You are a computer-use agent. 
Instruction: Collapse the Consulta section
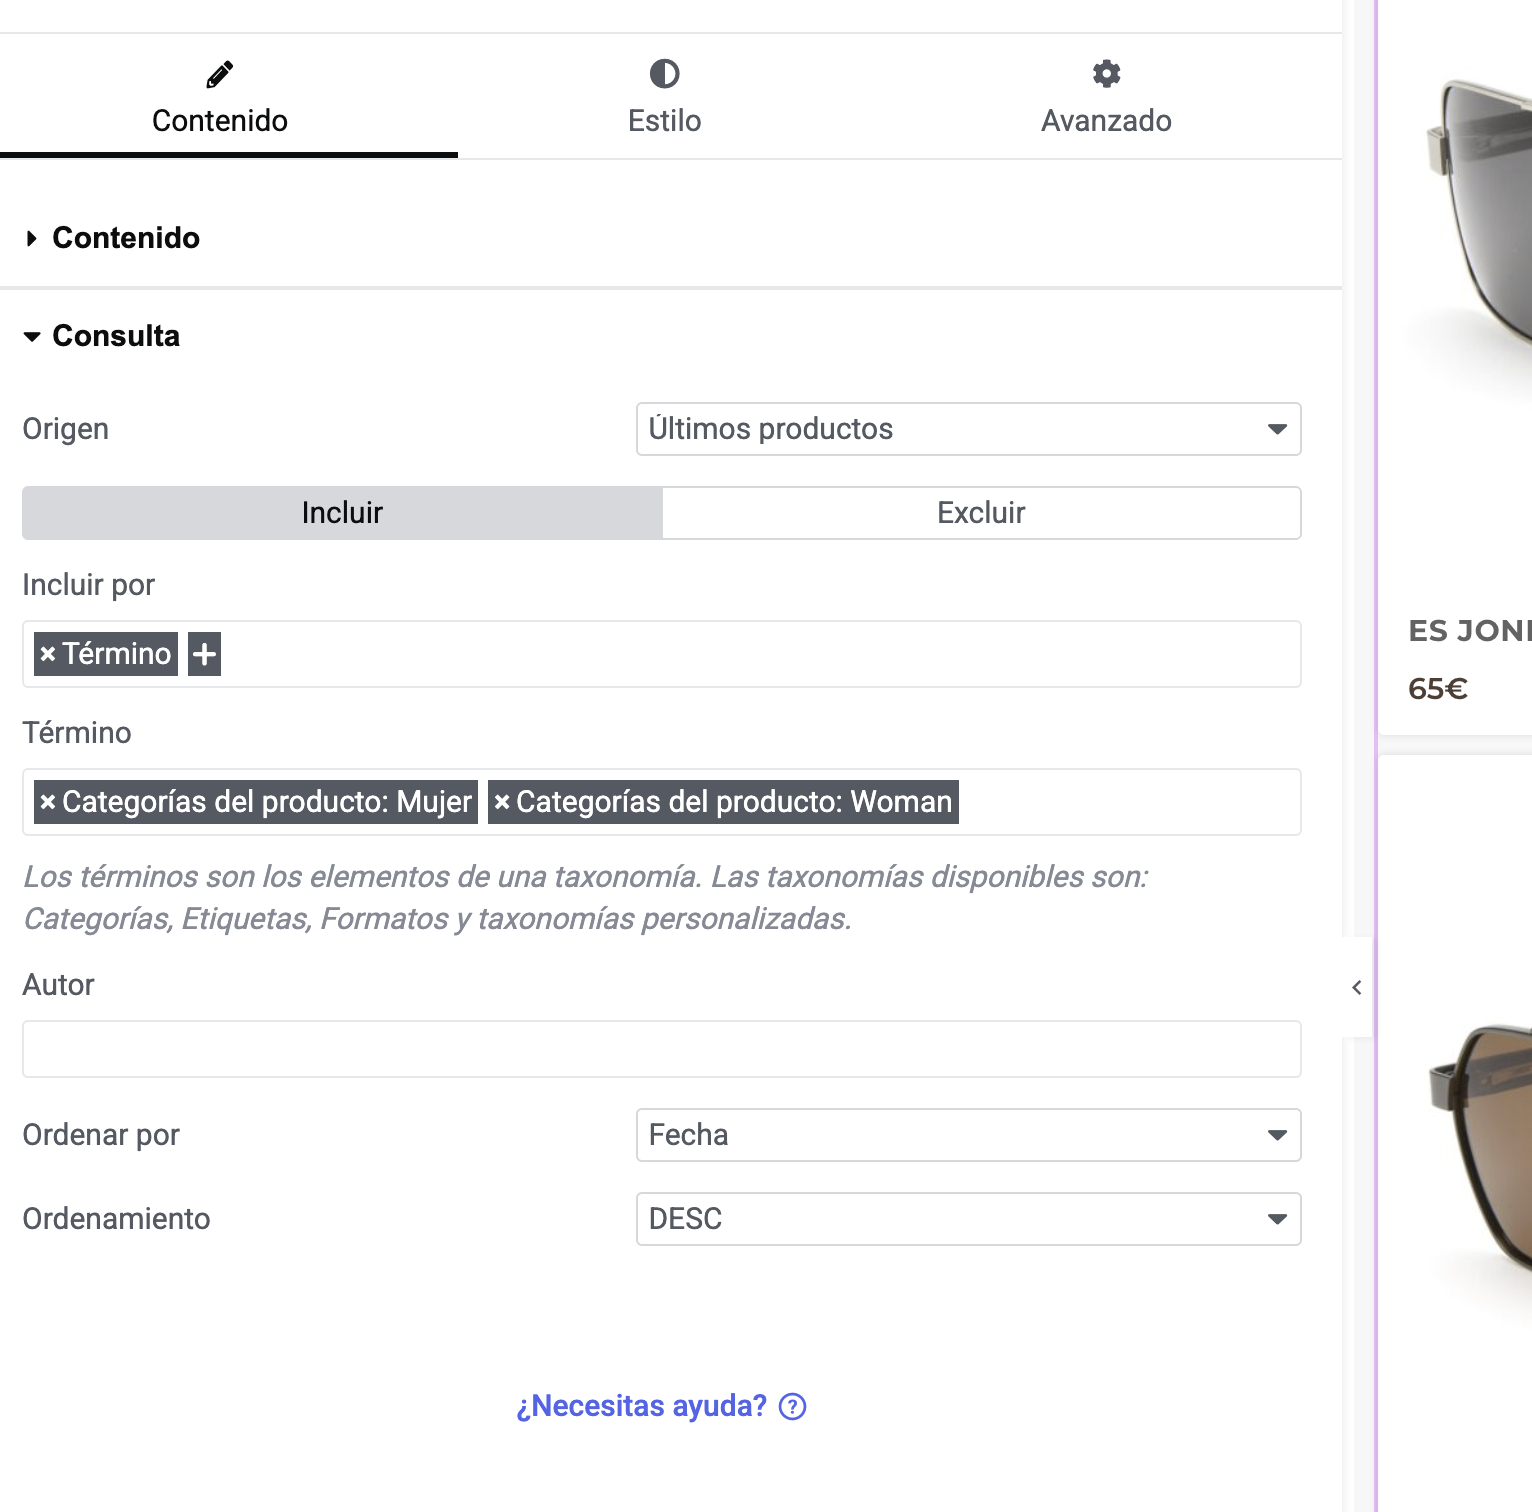pyautogui.click(x=116, y=336)
